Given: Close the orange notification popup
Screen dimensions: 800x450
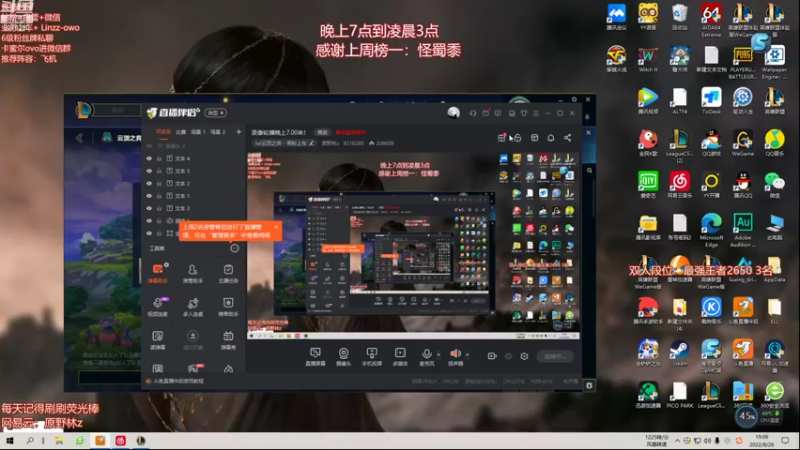Looking at the screenshot, I should [276, 227].
